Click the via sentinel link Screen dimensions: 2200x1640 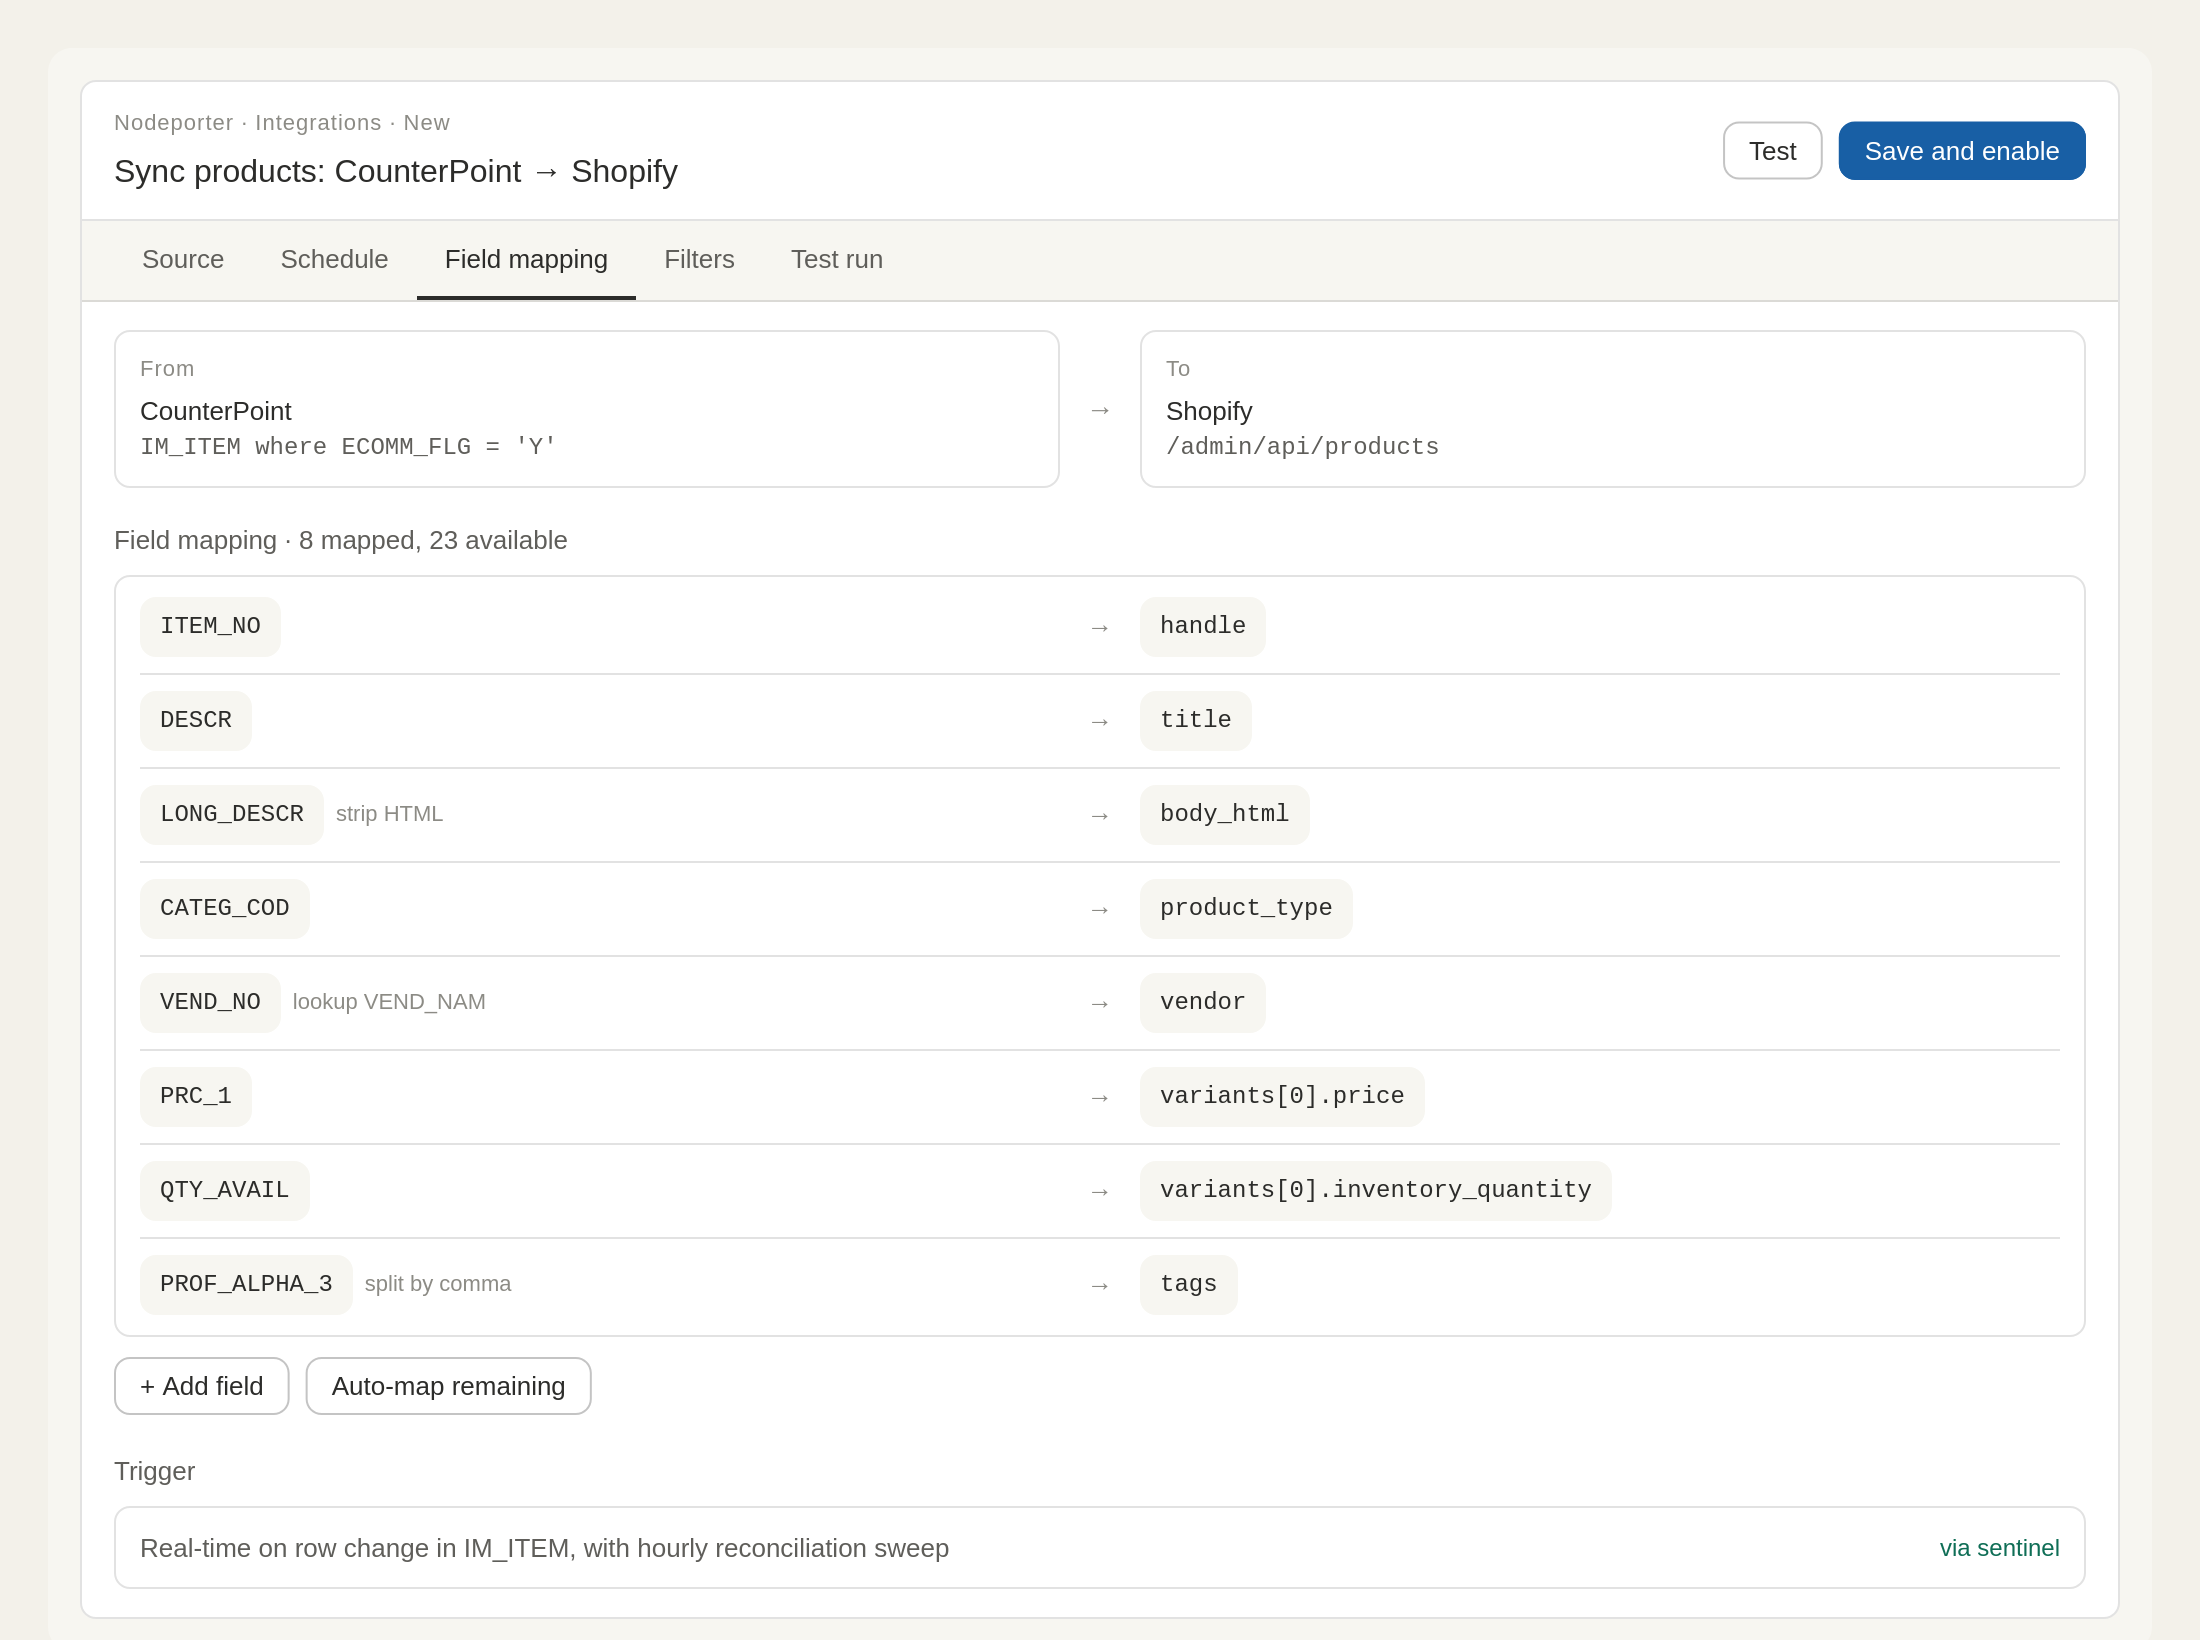[x=1999, y=1548]
